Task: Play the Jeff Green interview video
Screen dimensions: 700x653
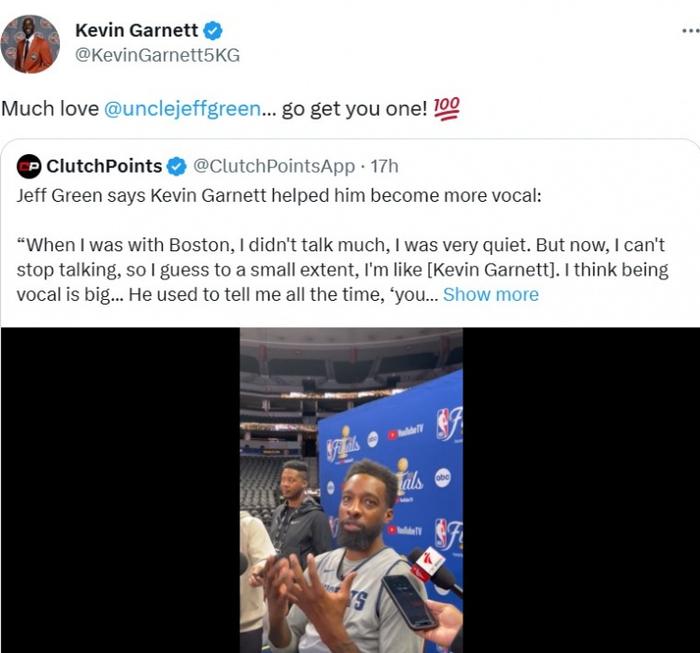Action: point(351,490)
